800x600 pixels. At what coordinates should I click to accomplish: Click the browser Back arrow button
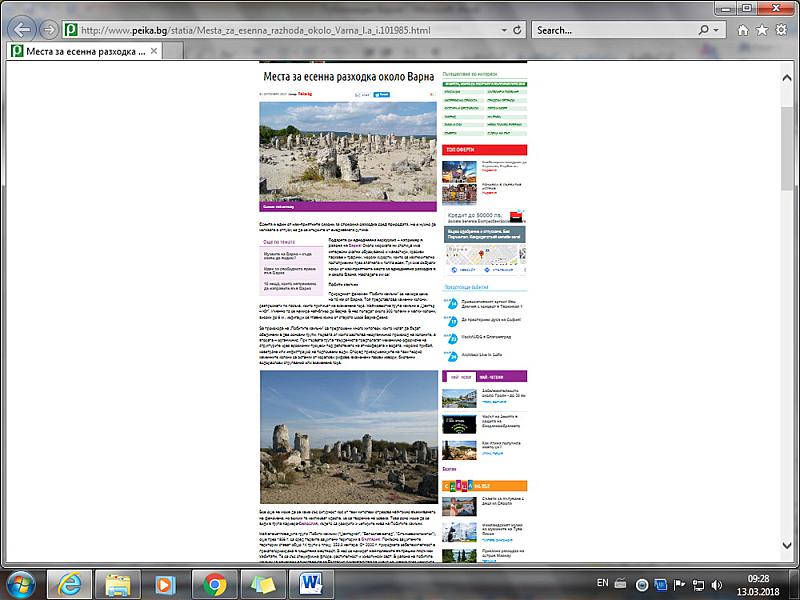[22, 30]
